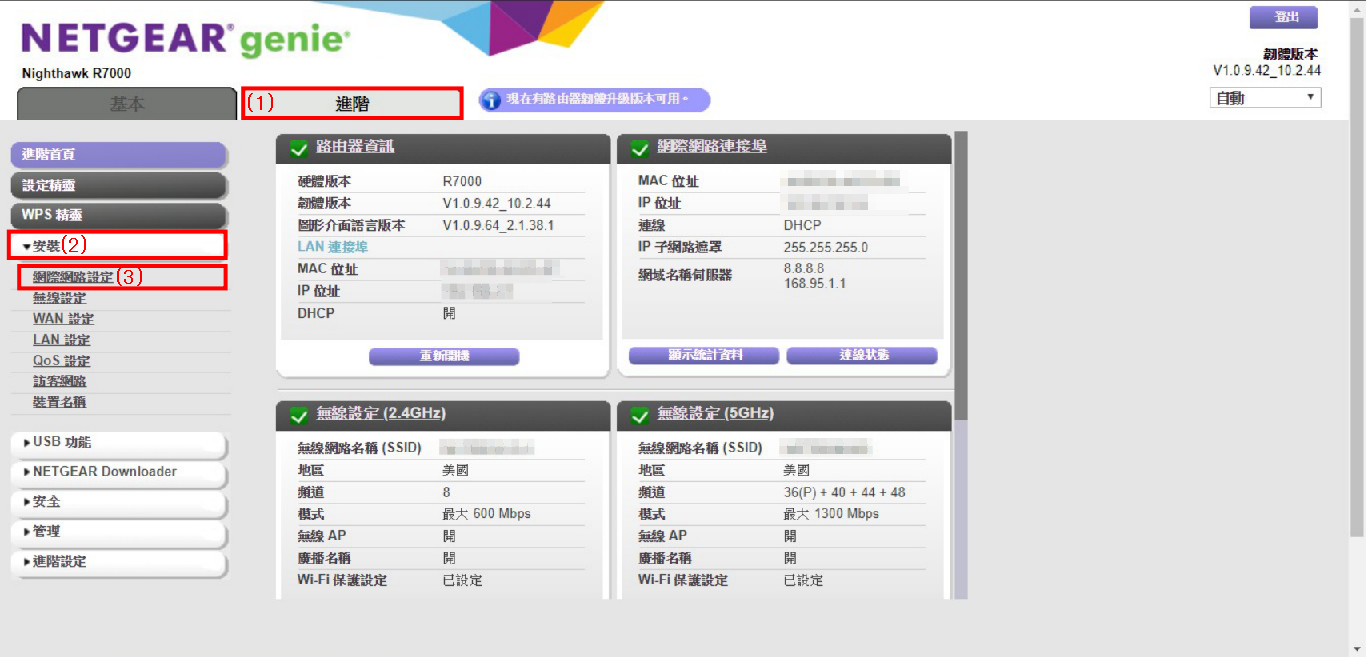Click the NETGEAR genie logo

tap(186, 39)
